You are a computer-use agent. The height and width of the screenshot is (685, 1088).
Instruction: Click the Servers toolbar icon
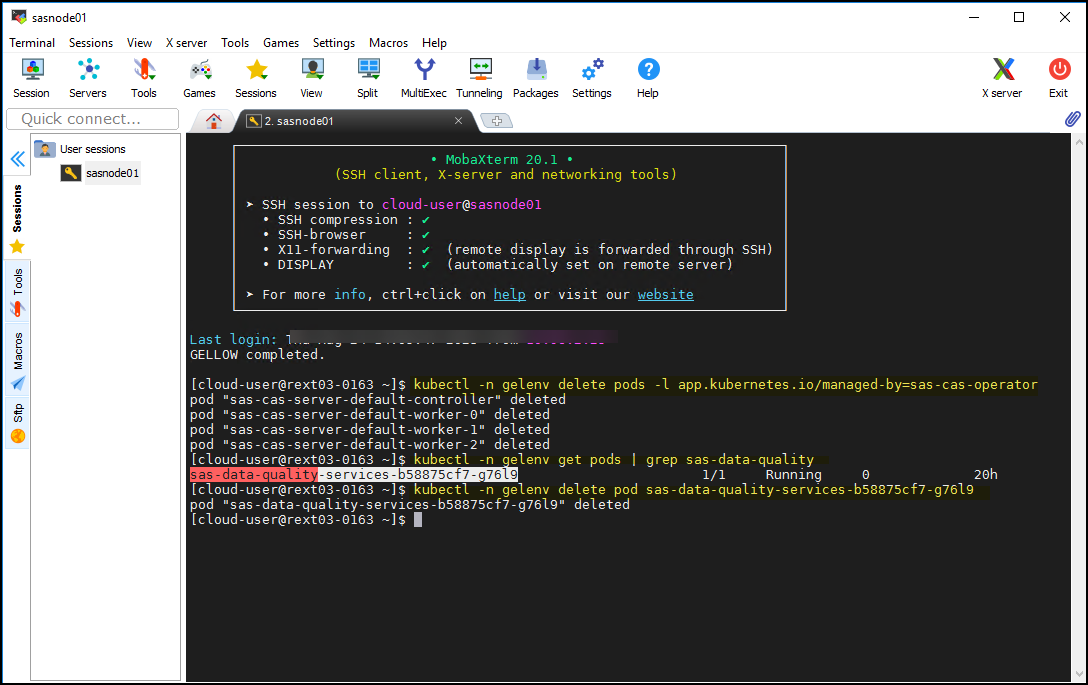point(87,72)
